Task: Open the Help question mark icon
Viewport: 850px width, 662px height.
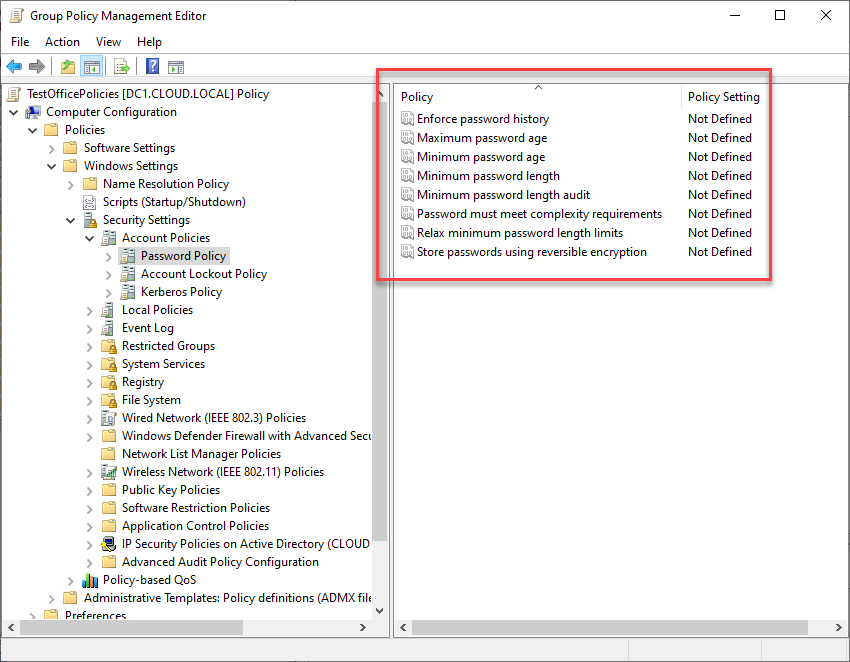Action: (153, 66)
